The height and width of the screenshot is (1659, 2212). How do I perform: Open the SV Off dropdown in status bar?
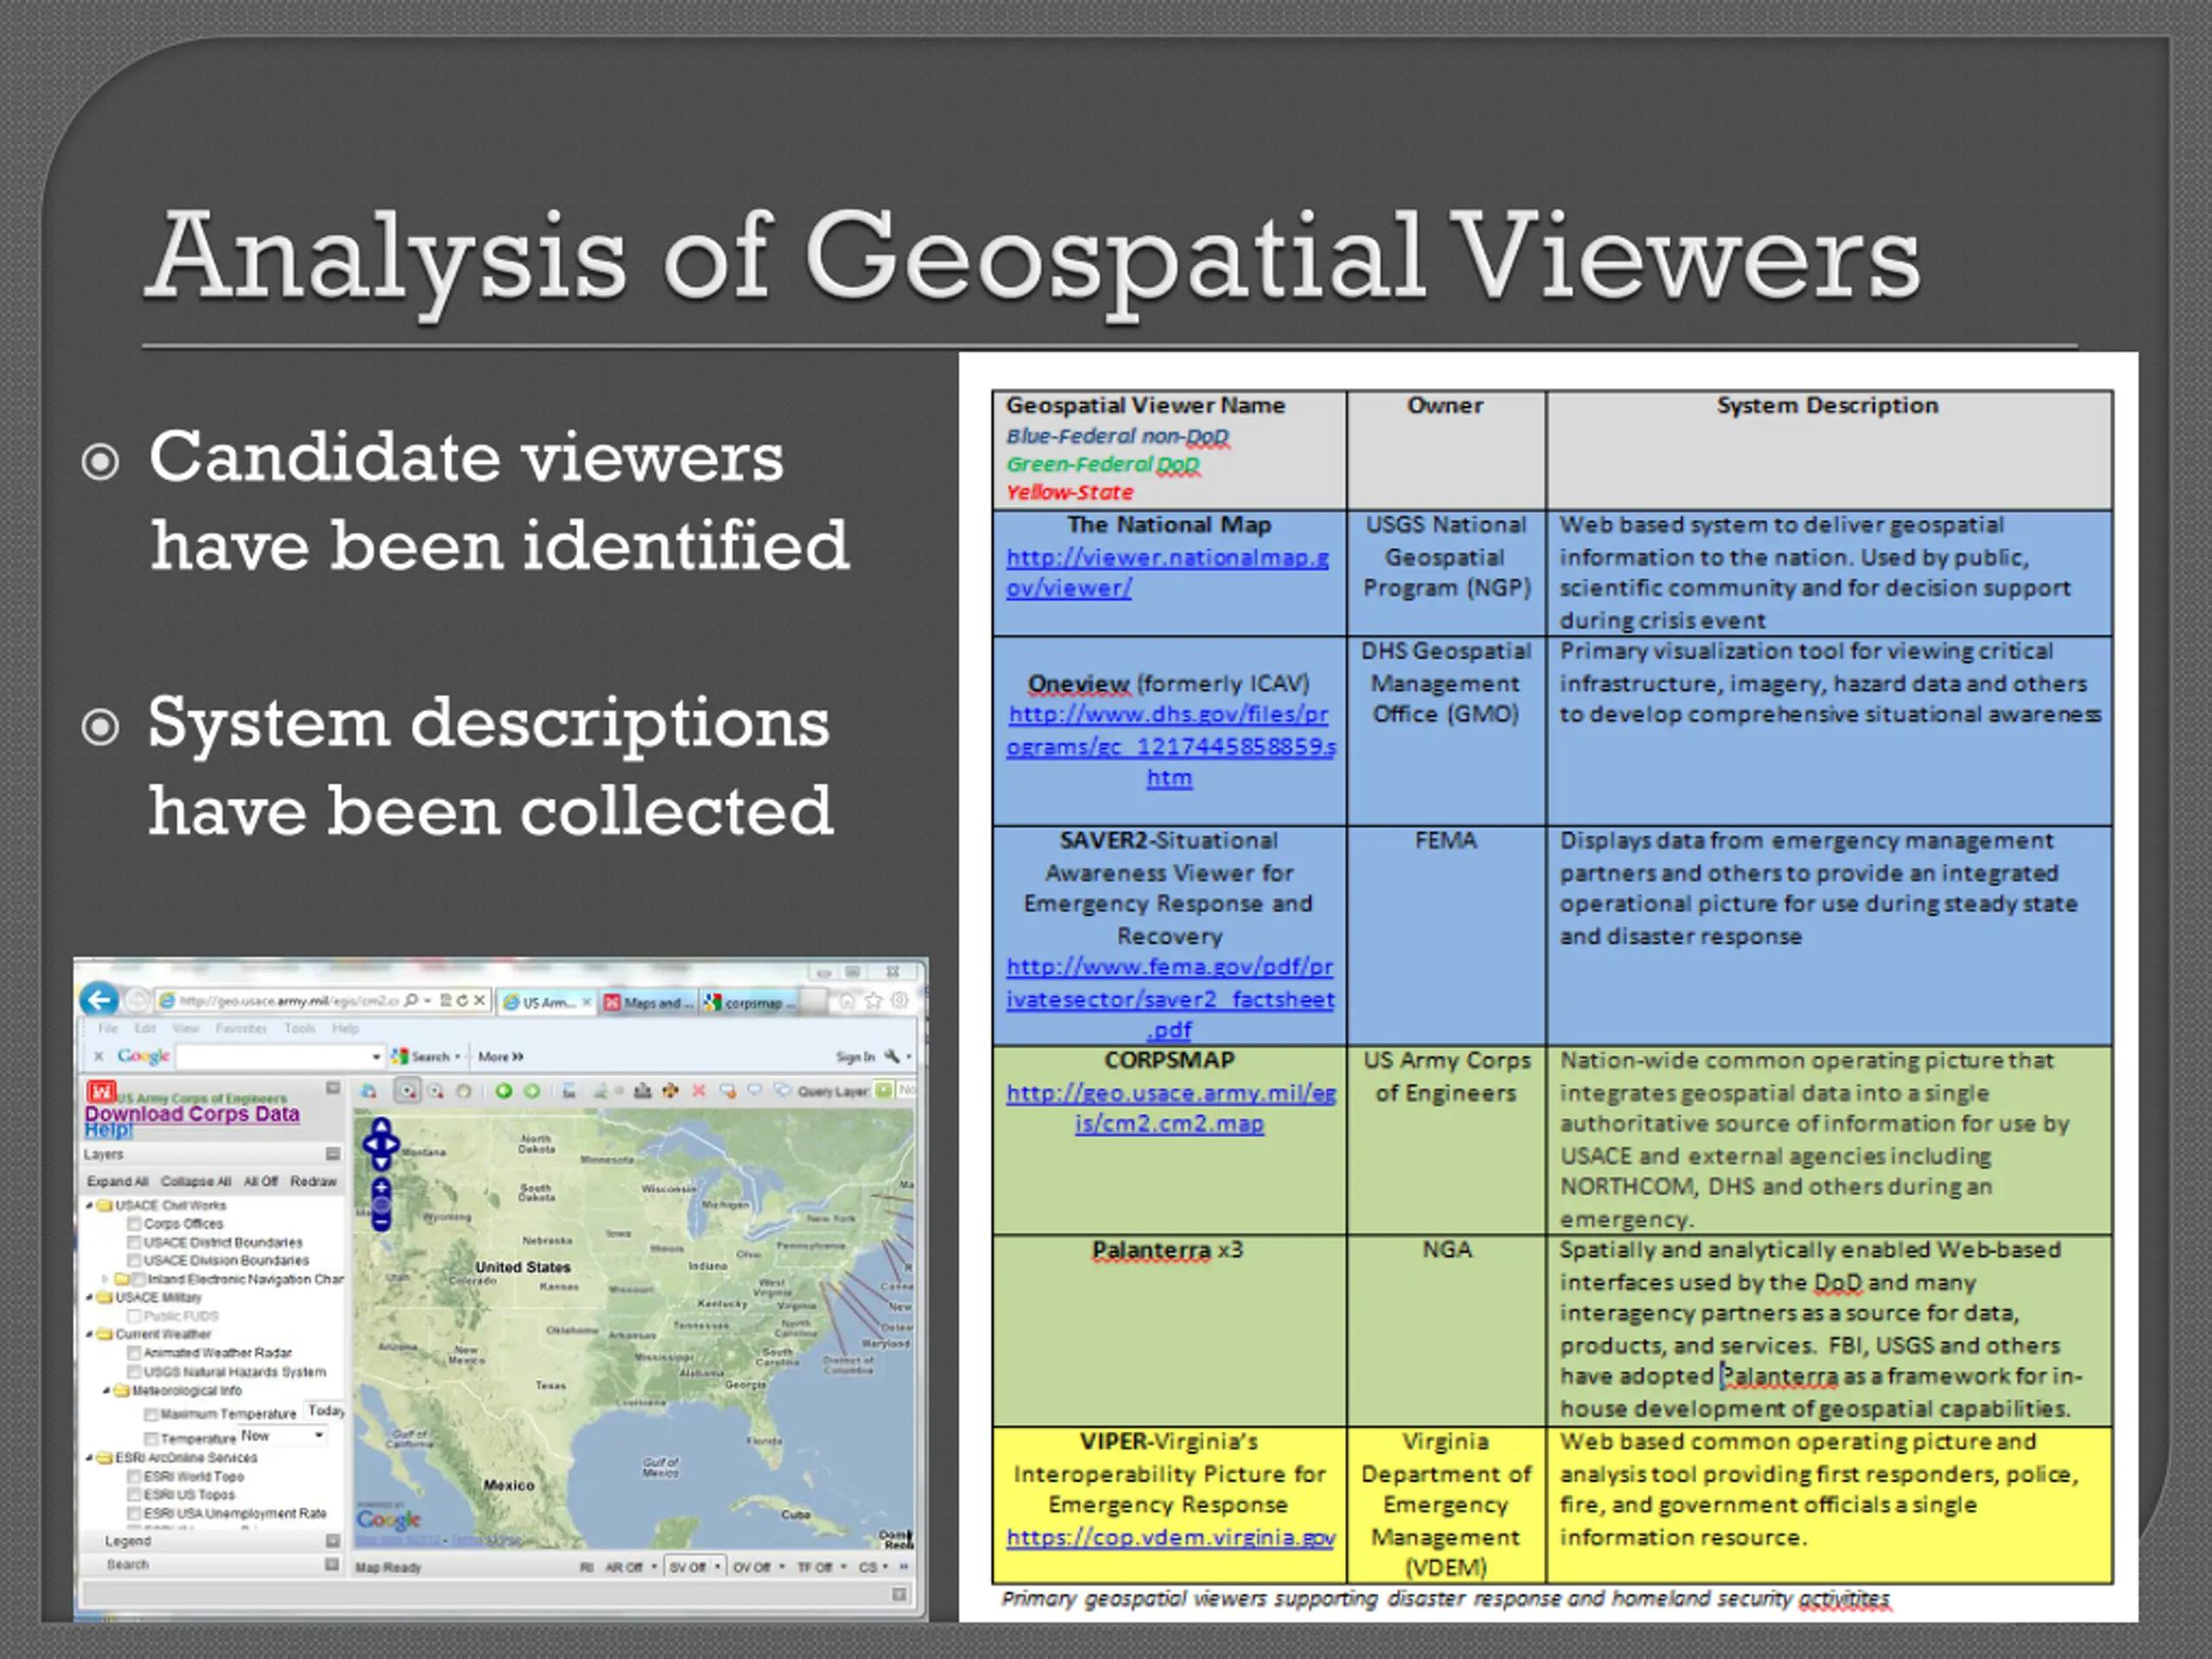tap(695, 1567)
